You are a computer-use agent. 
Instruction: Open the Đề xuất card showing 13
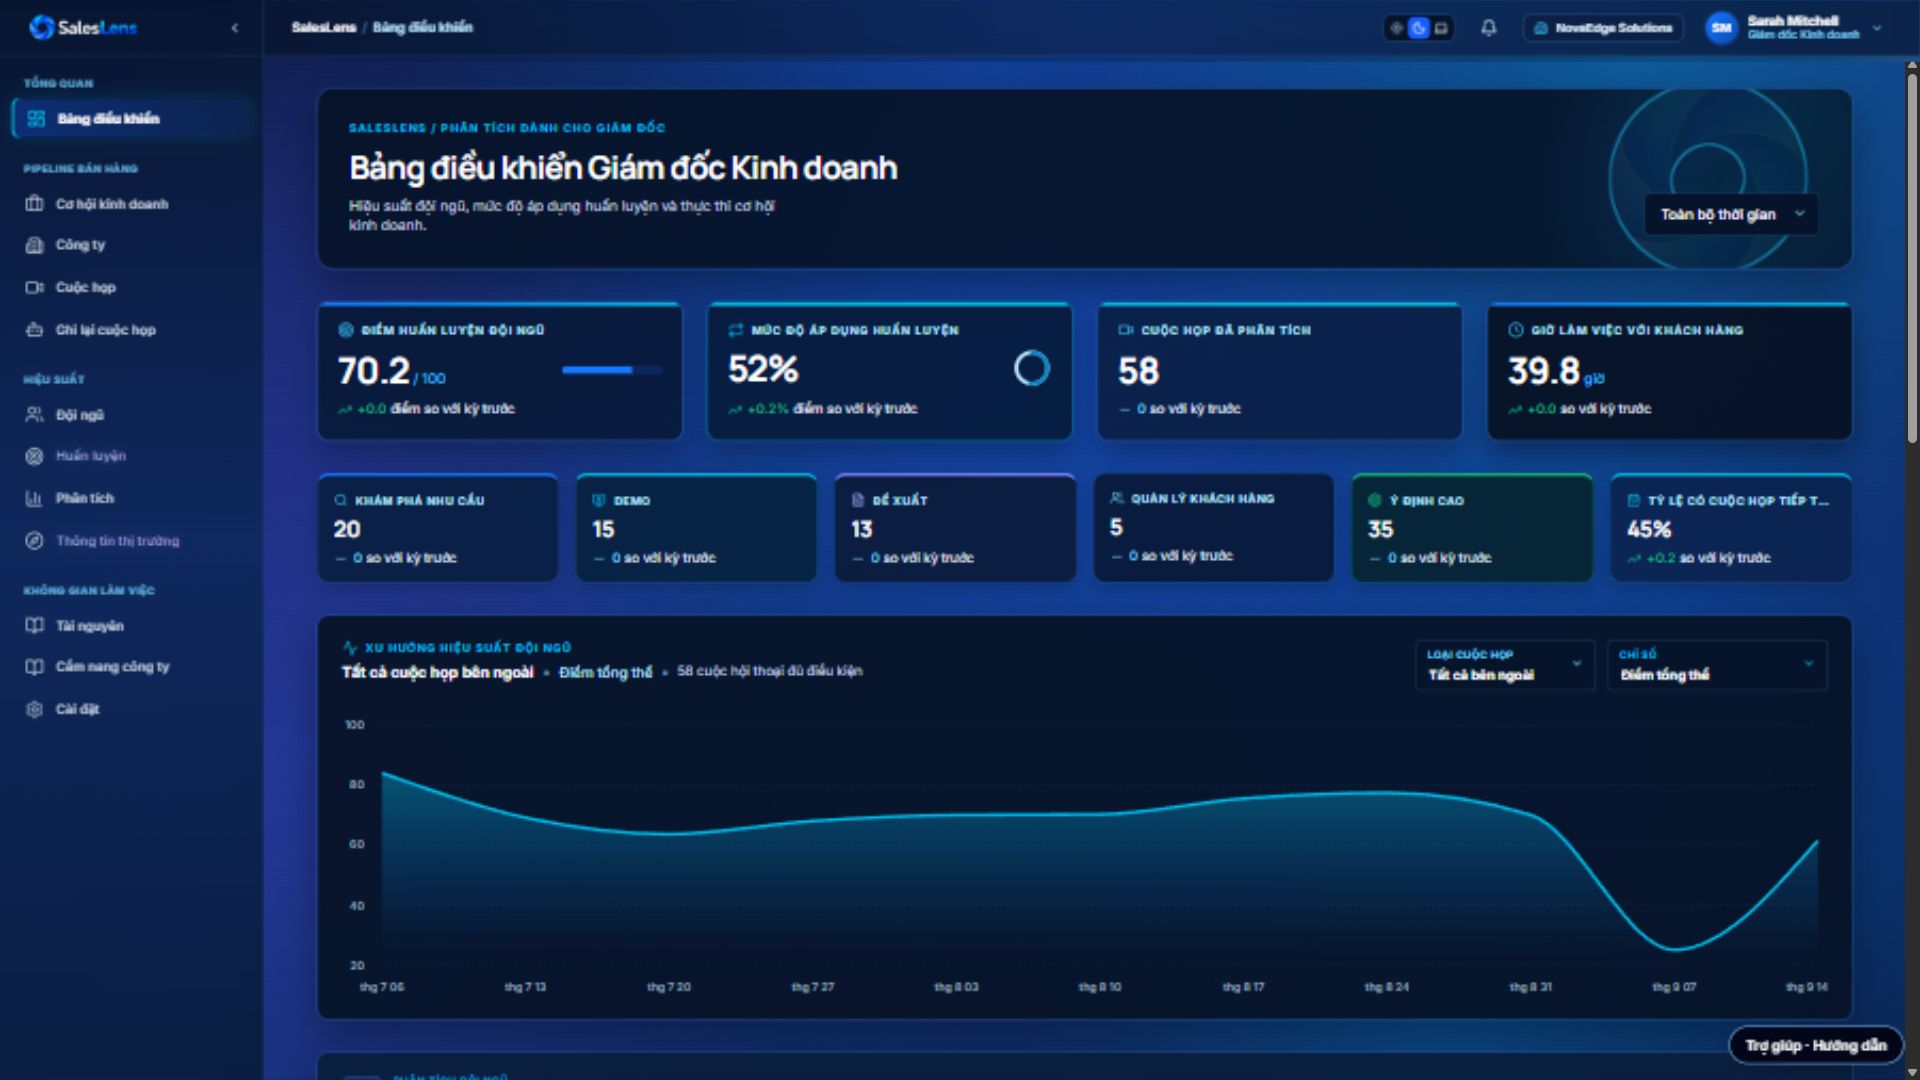coord(955,528)
